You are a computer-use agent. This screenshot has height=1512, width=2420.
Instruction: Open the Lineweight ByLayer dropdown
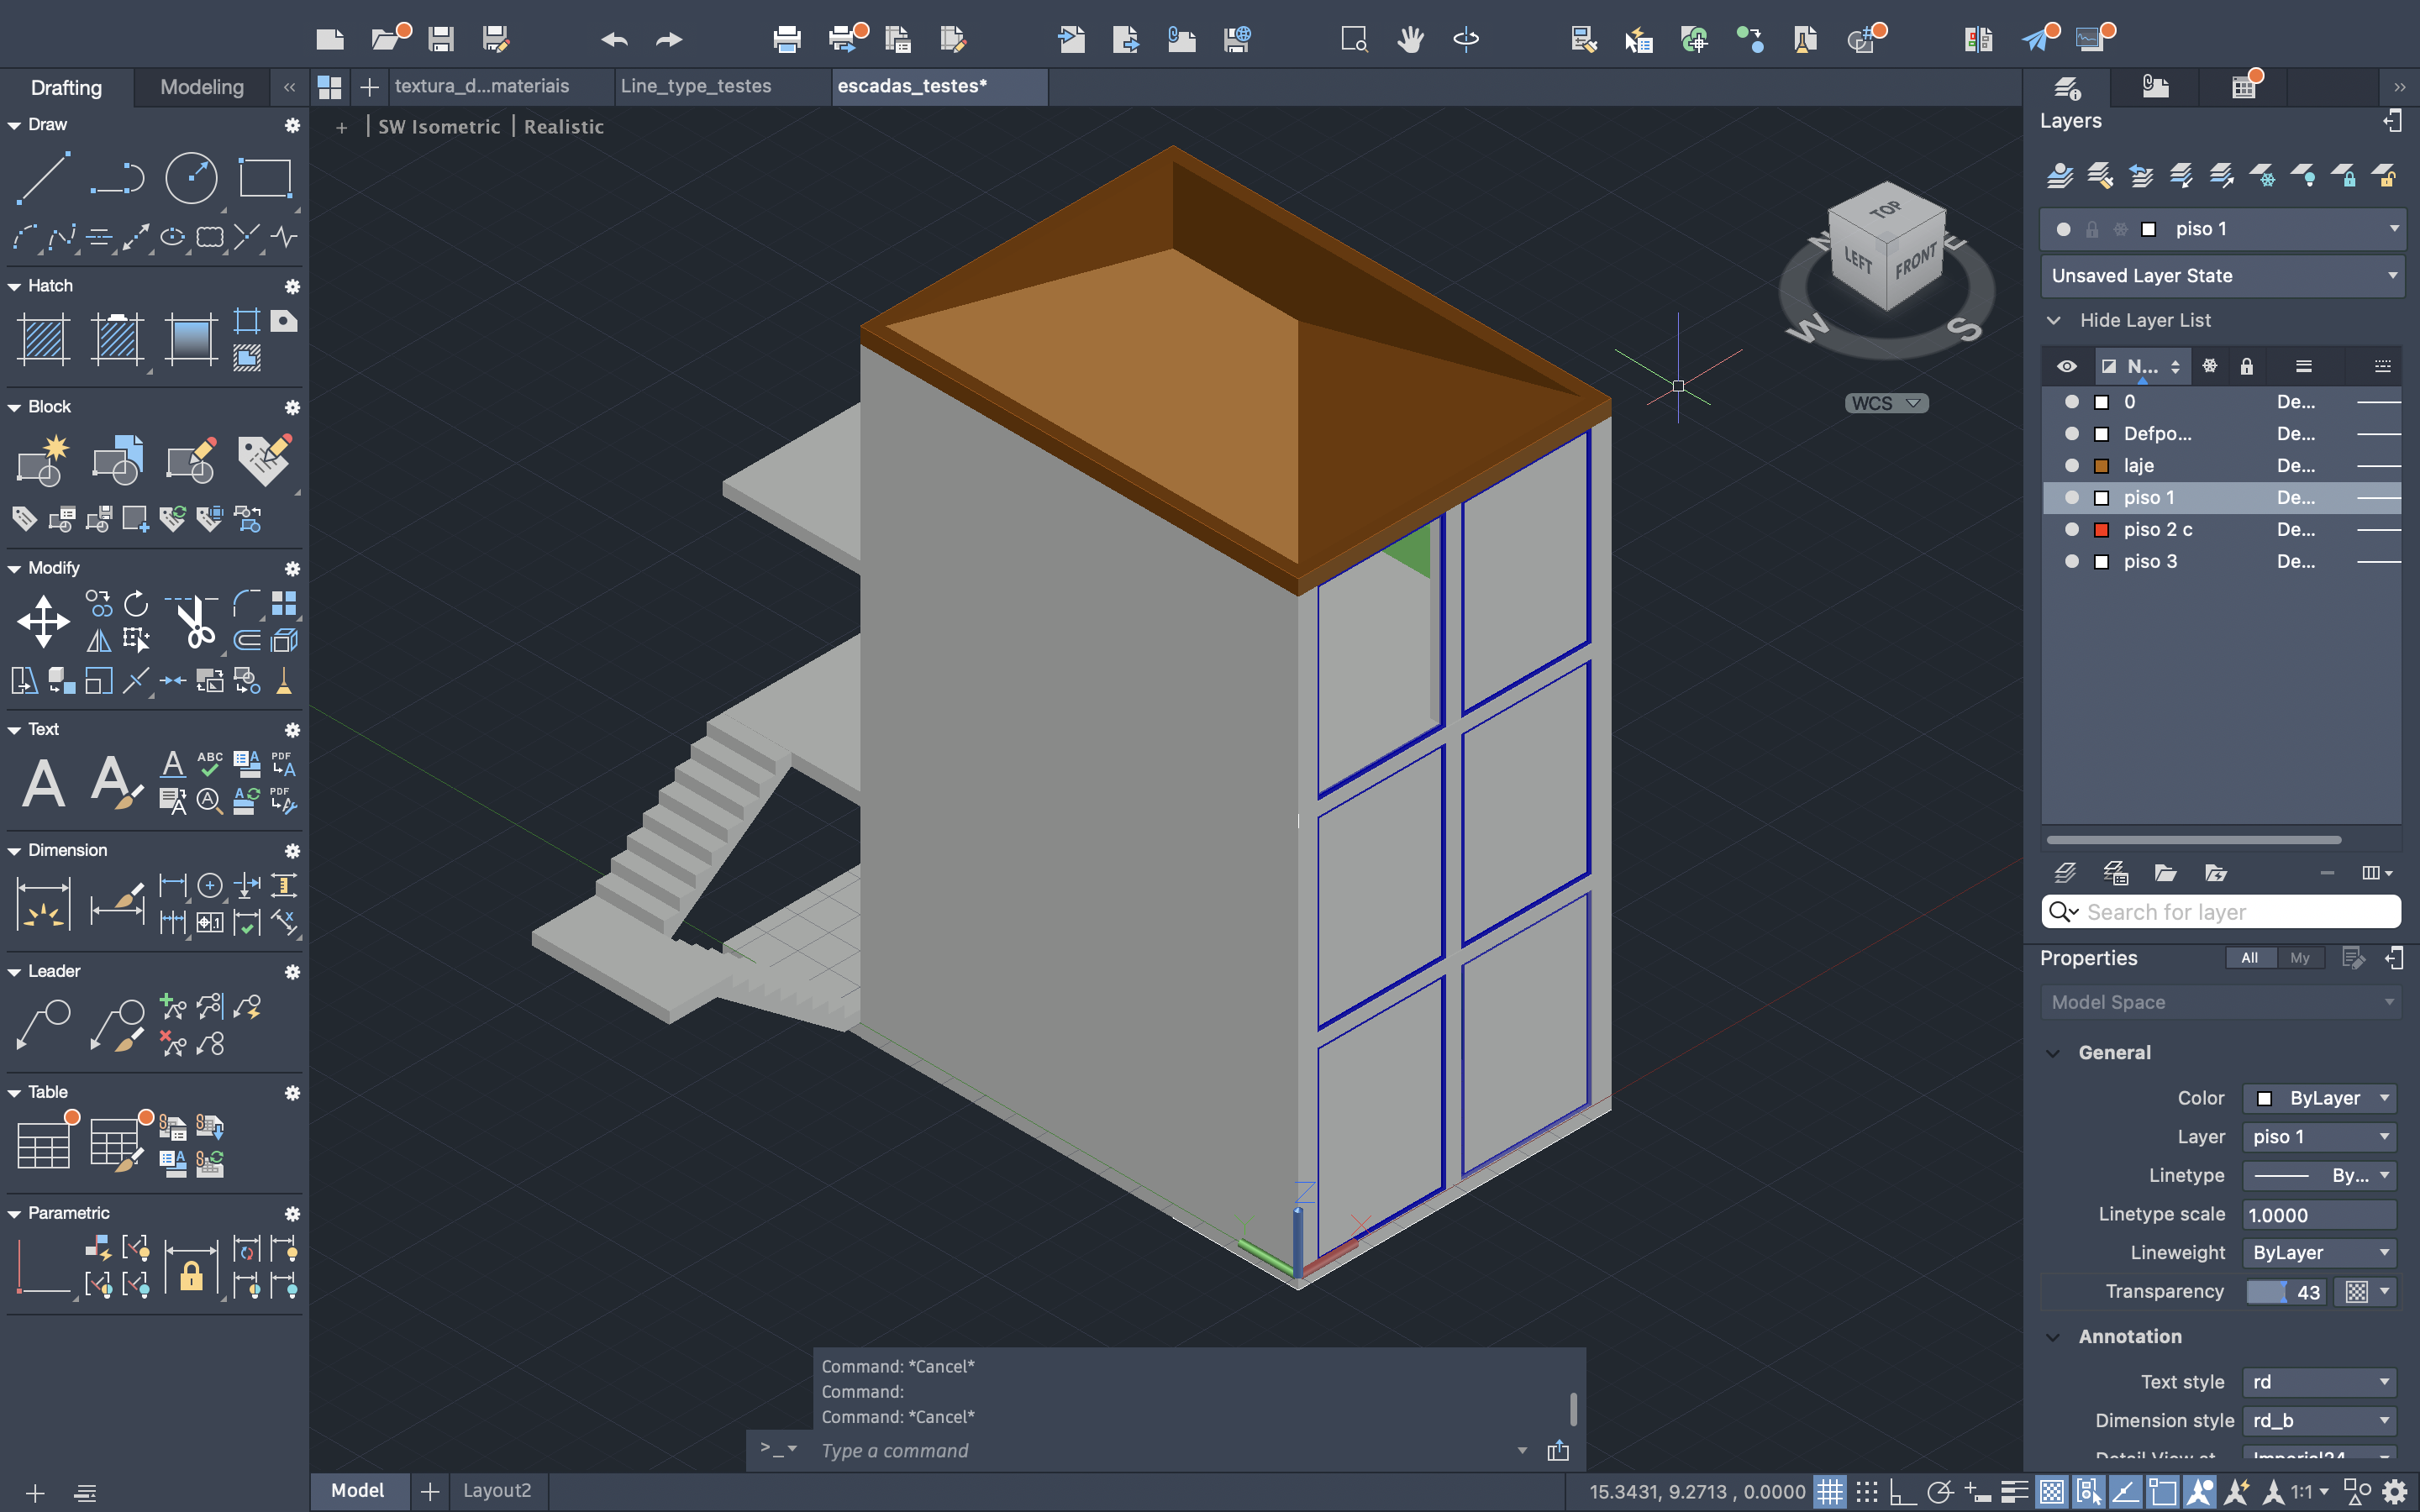(2318, 1253)
